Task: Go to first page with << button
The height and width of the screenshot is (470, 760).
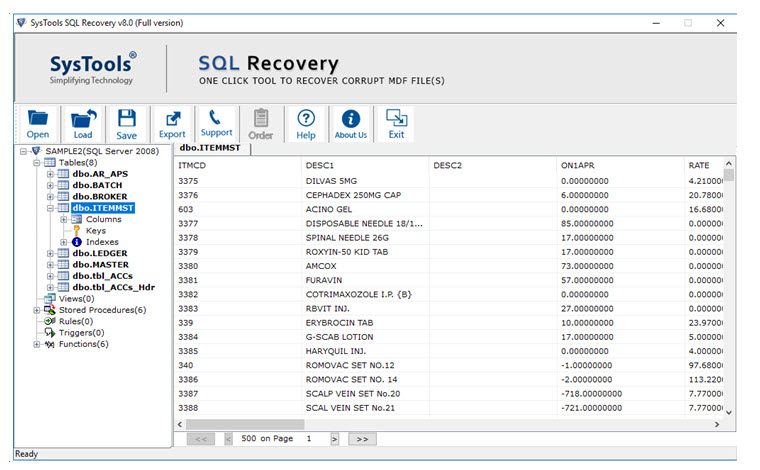Action: point(201,439)
